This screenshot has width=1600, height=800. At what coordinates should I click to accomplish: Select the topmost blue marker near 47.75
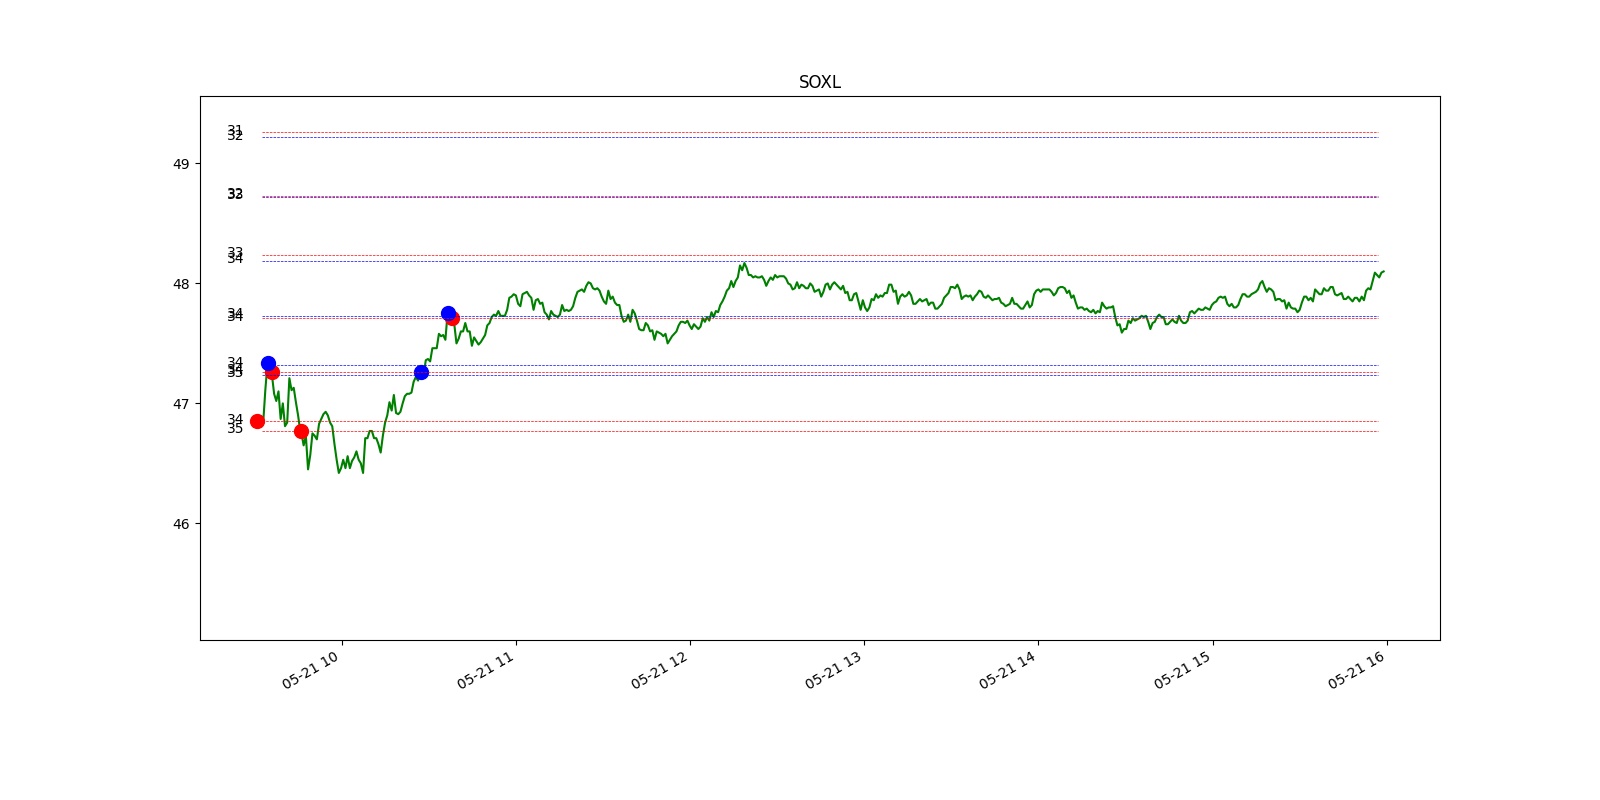(x=448, y=313)
